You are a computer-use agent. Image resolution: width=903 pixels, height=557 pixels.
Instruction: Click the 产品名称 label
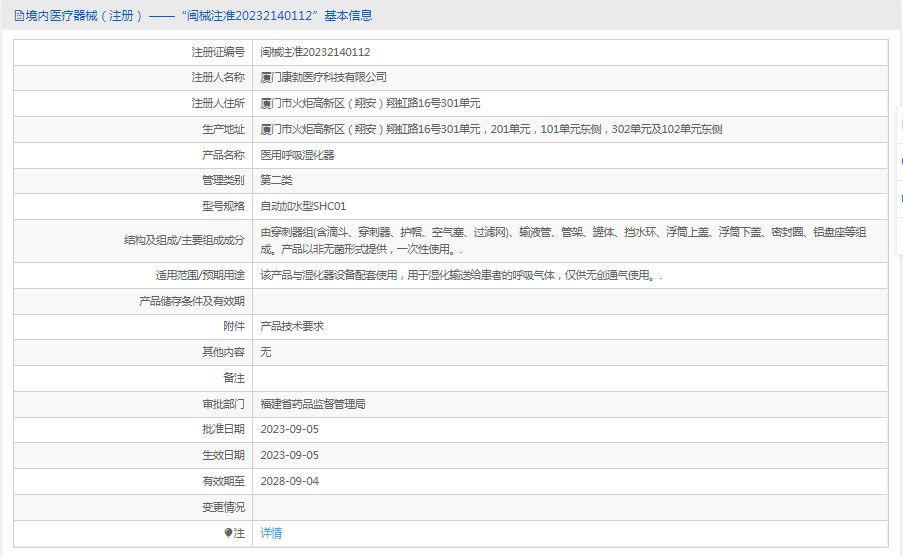223,156
